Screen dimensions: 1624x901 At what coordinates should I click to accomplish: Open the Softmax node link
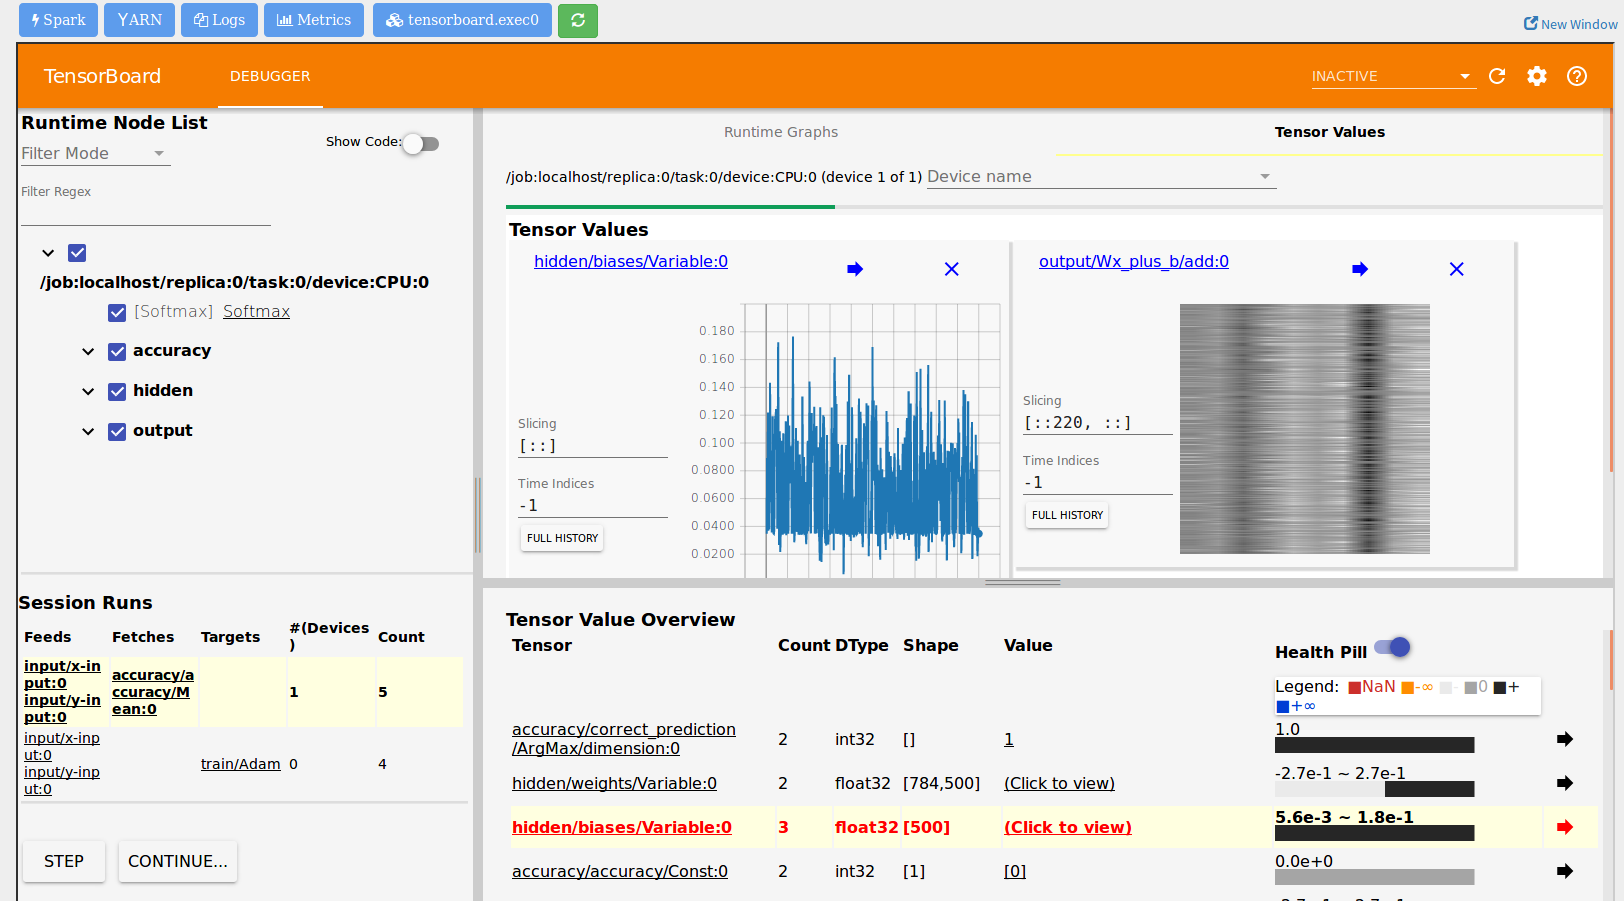256,311
